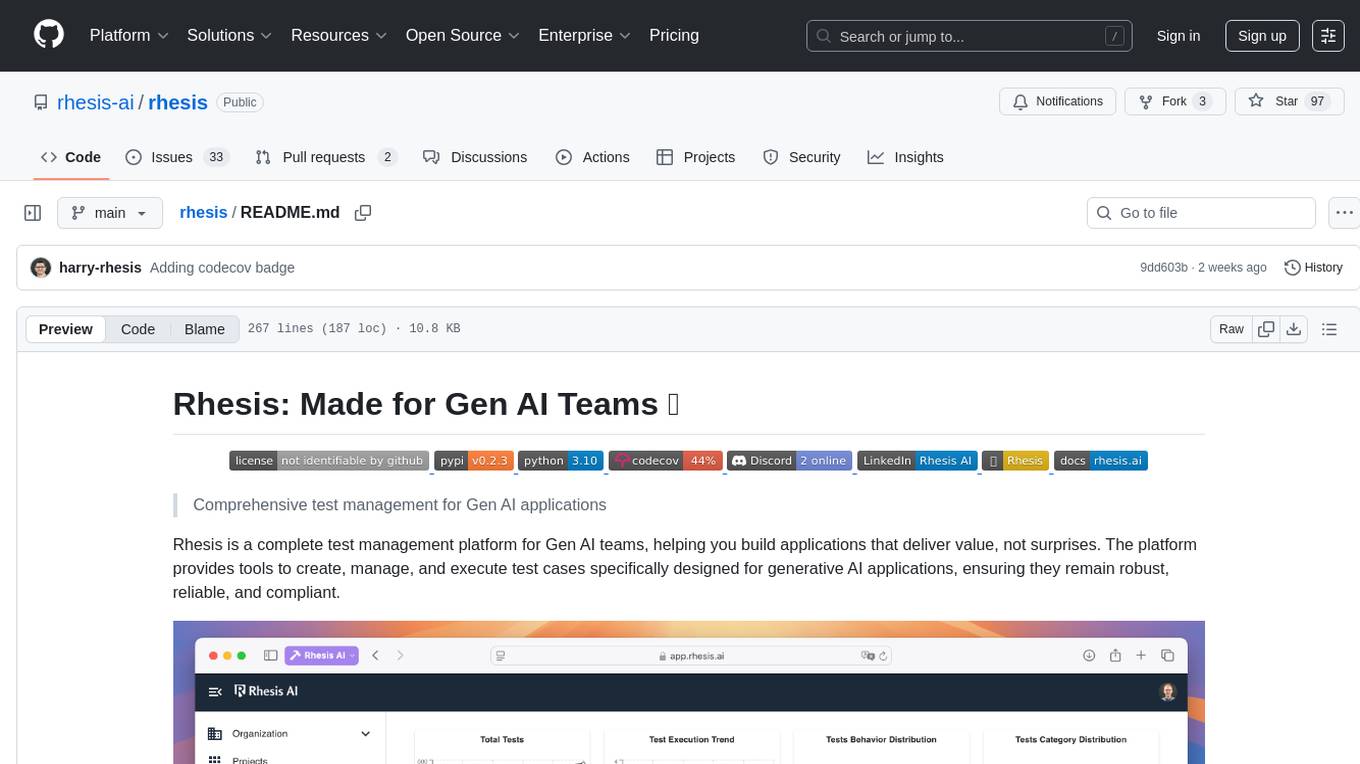Open the yellow Rhesis badge
Screen dimensions: 1360x764
(1015, 461)
